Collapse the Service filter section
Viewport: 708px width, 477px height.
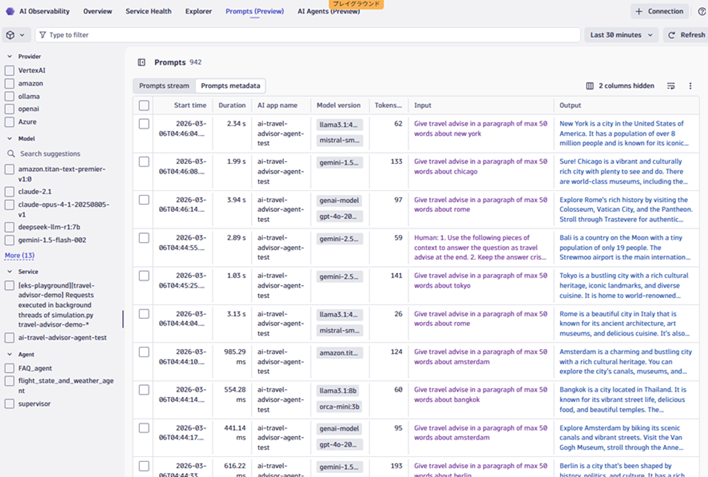10,271
